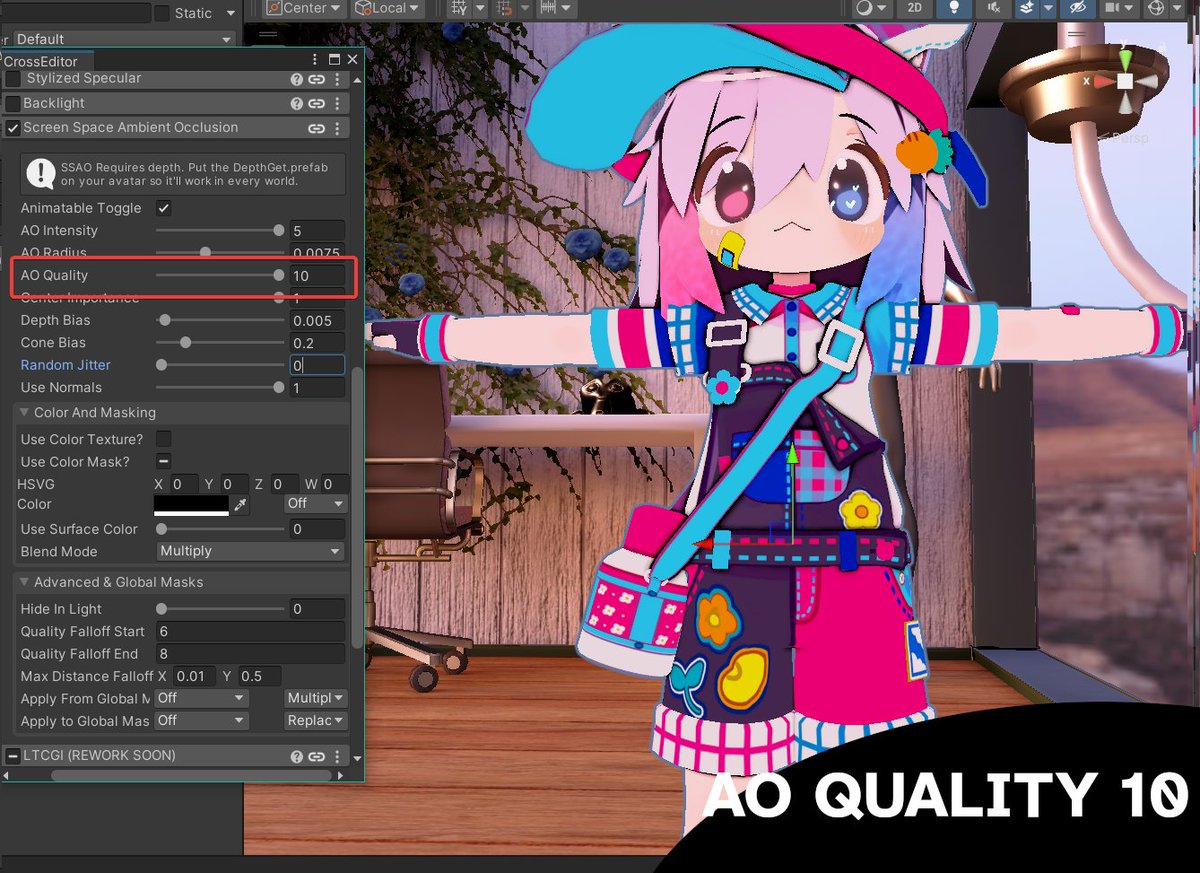Open LTCGI help question mark icon
The image size is (1200, 873).
pyautogui.click(x=297, y=757)
